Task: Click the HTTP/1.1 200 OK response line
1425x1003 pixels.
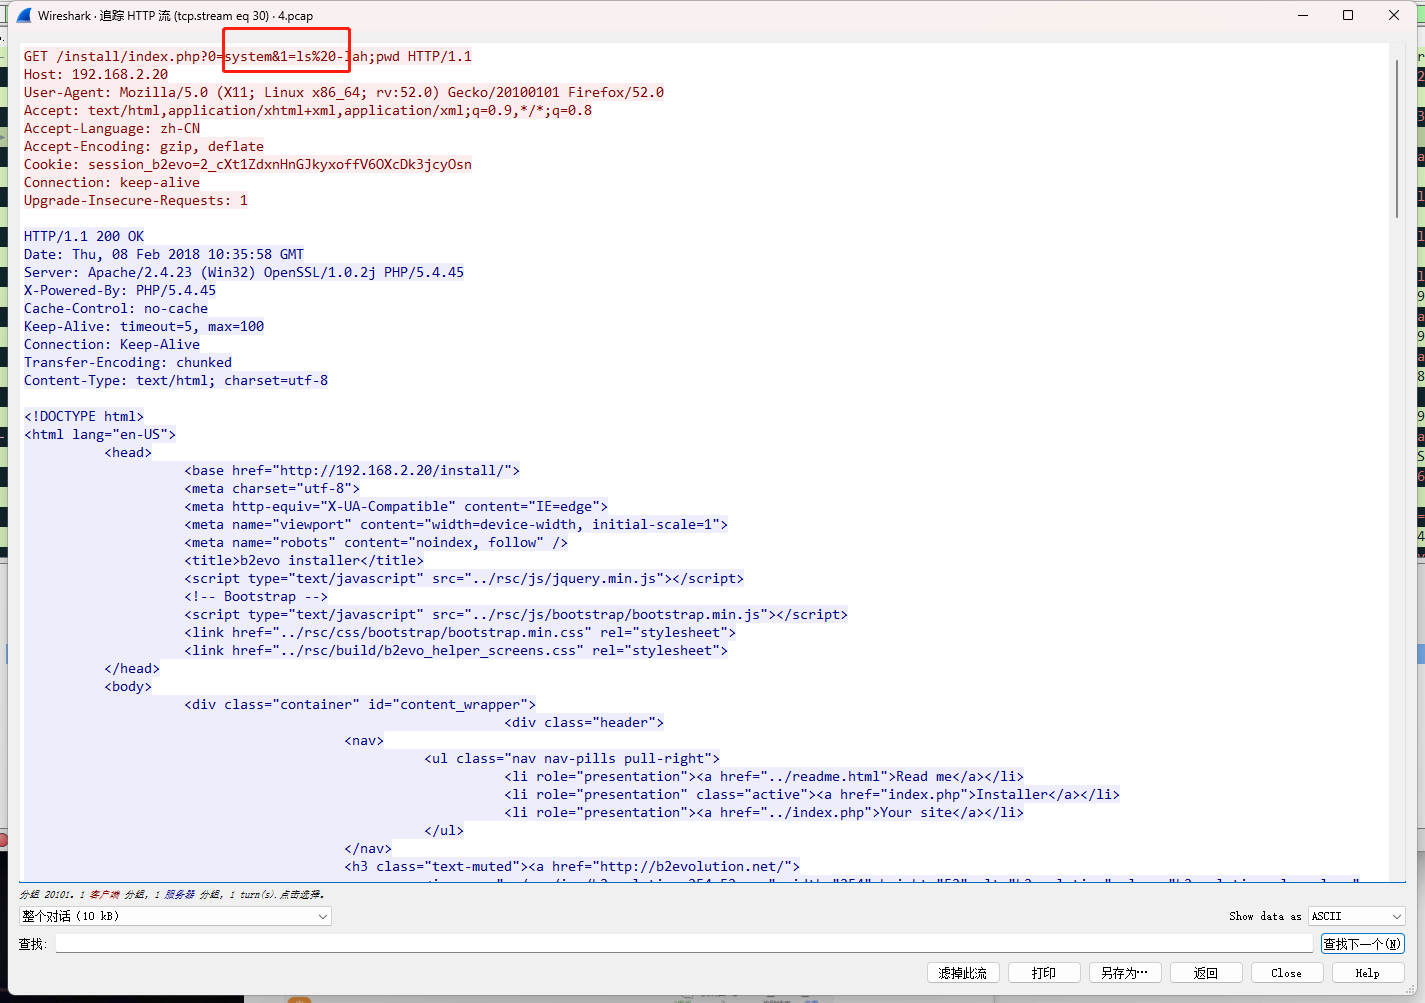Action: click(84, 236)
